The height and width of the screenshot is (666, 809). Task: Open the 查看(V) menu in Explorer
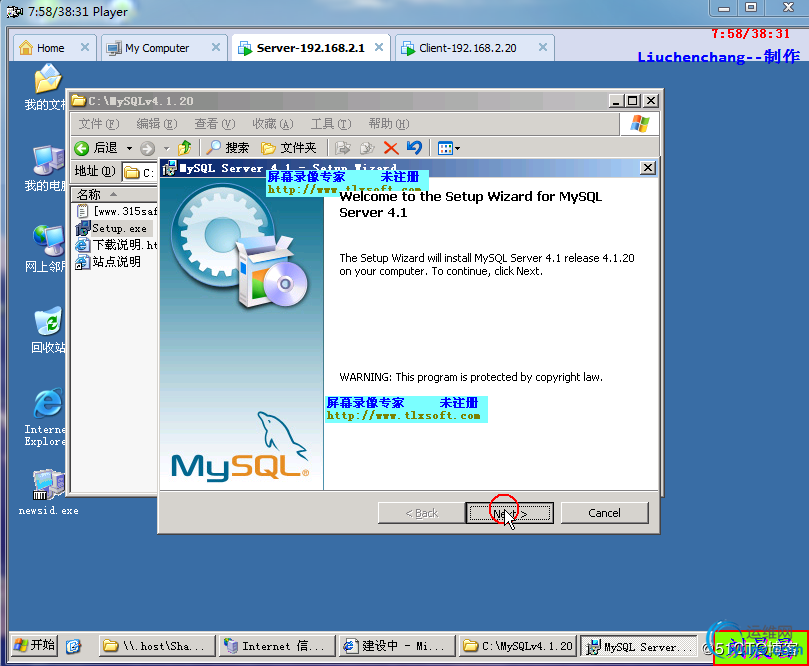click(215, 124)
